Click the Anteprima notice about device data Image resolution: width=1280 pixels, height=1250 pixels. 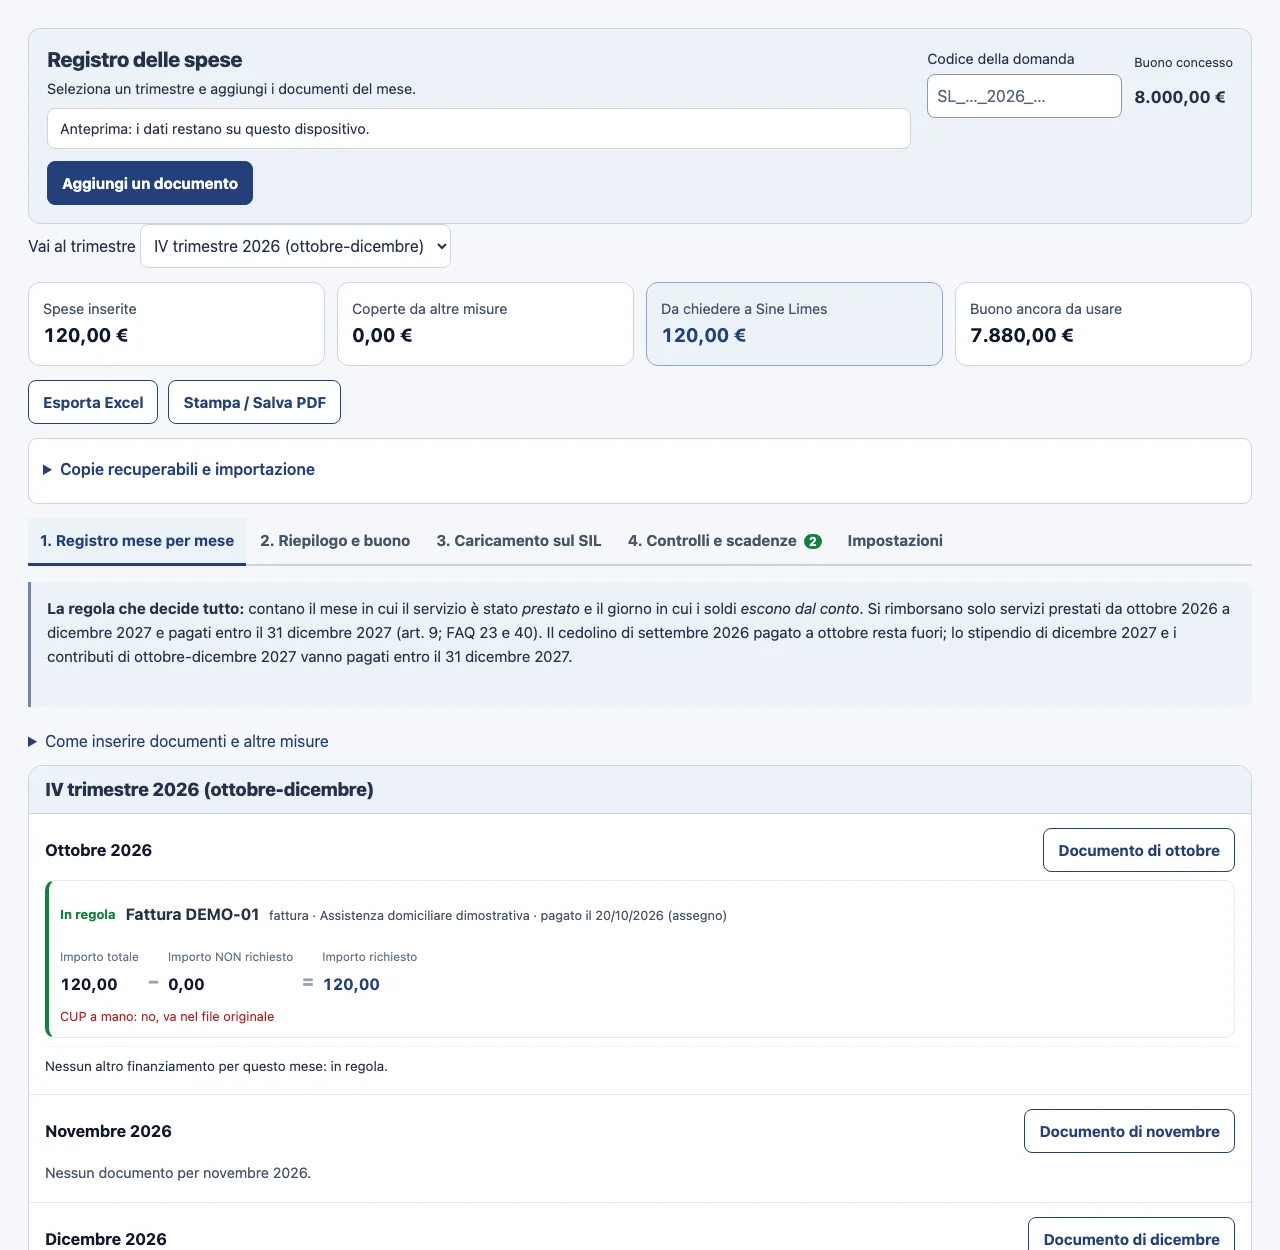coord(478,129)
